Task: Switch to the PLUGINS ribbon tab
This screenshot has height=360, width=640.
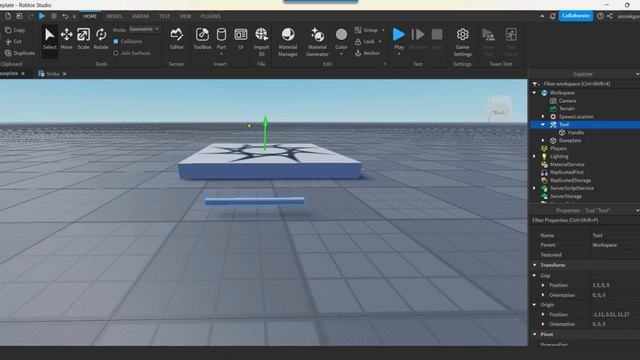Action: [x=211, y=16]
